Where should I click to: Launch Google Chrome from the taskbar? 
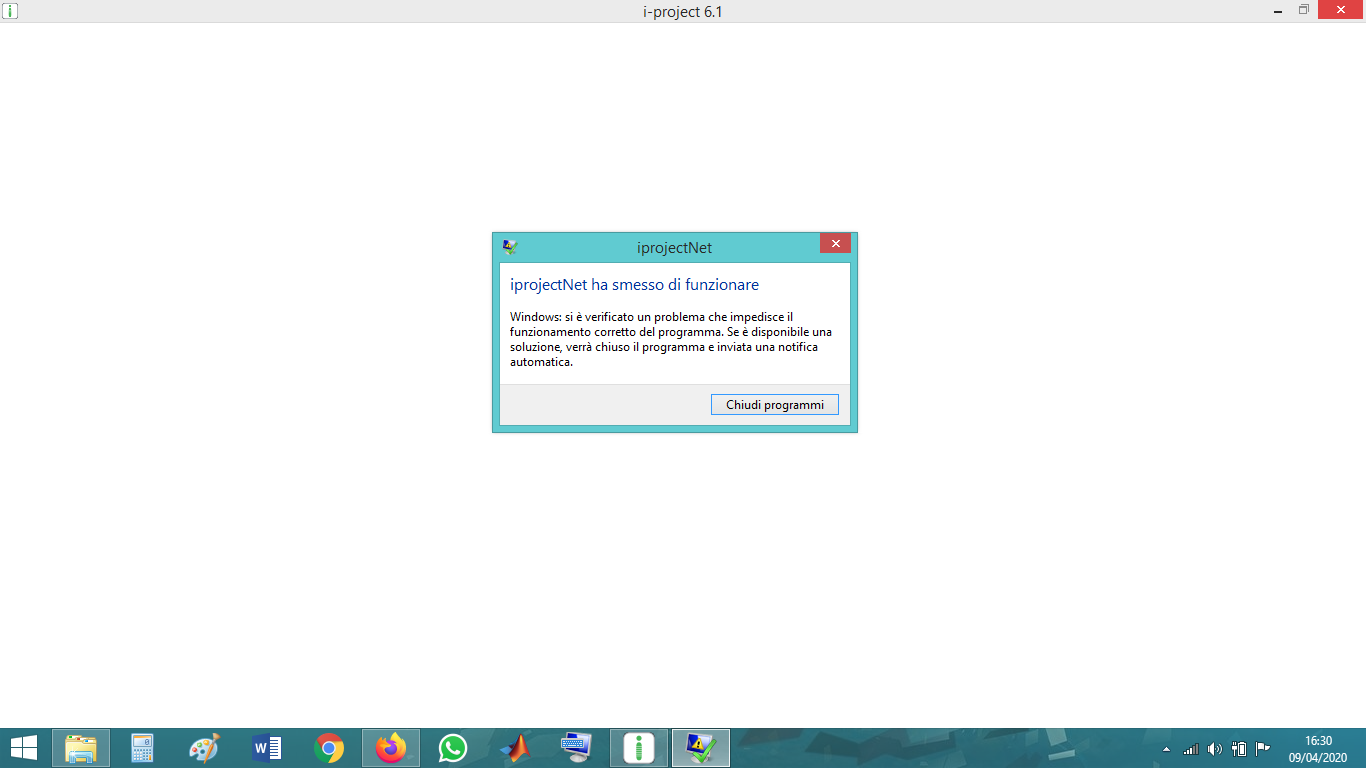click(x=329, y=748)
